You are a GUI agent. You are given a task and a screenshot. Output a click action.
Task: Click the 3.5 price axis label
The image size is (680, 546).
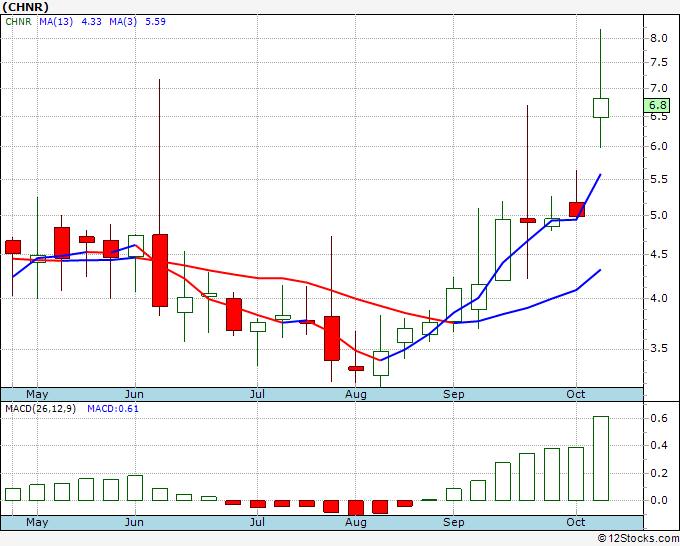(x=658, y=348)
